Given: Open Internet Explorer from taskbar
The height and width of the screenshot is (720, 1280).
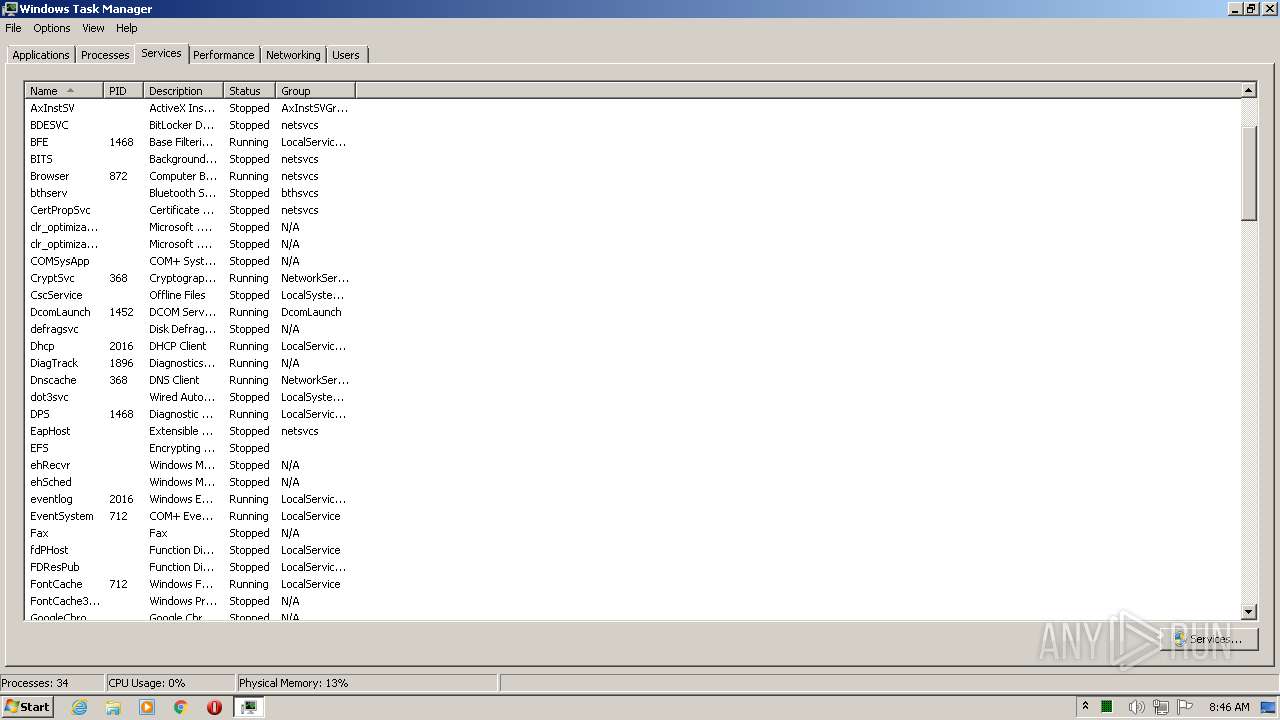Looking at the screenshot, I should point(79,707).
